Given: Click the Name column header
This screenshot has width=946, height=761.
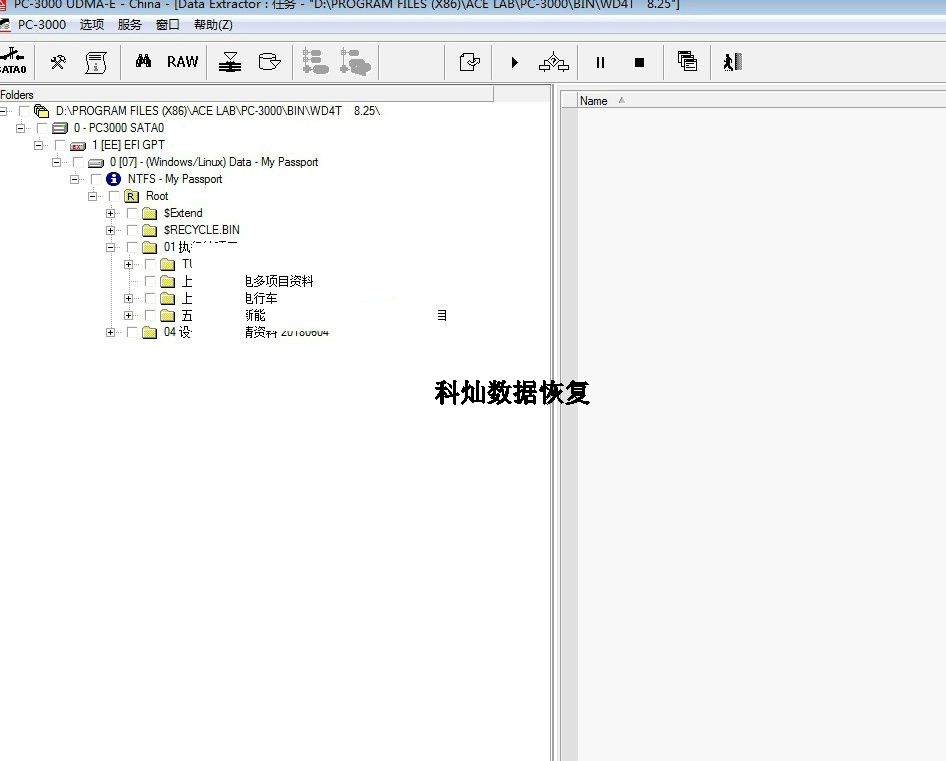Looking at the screenshot, I should click(594, 101).
